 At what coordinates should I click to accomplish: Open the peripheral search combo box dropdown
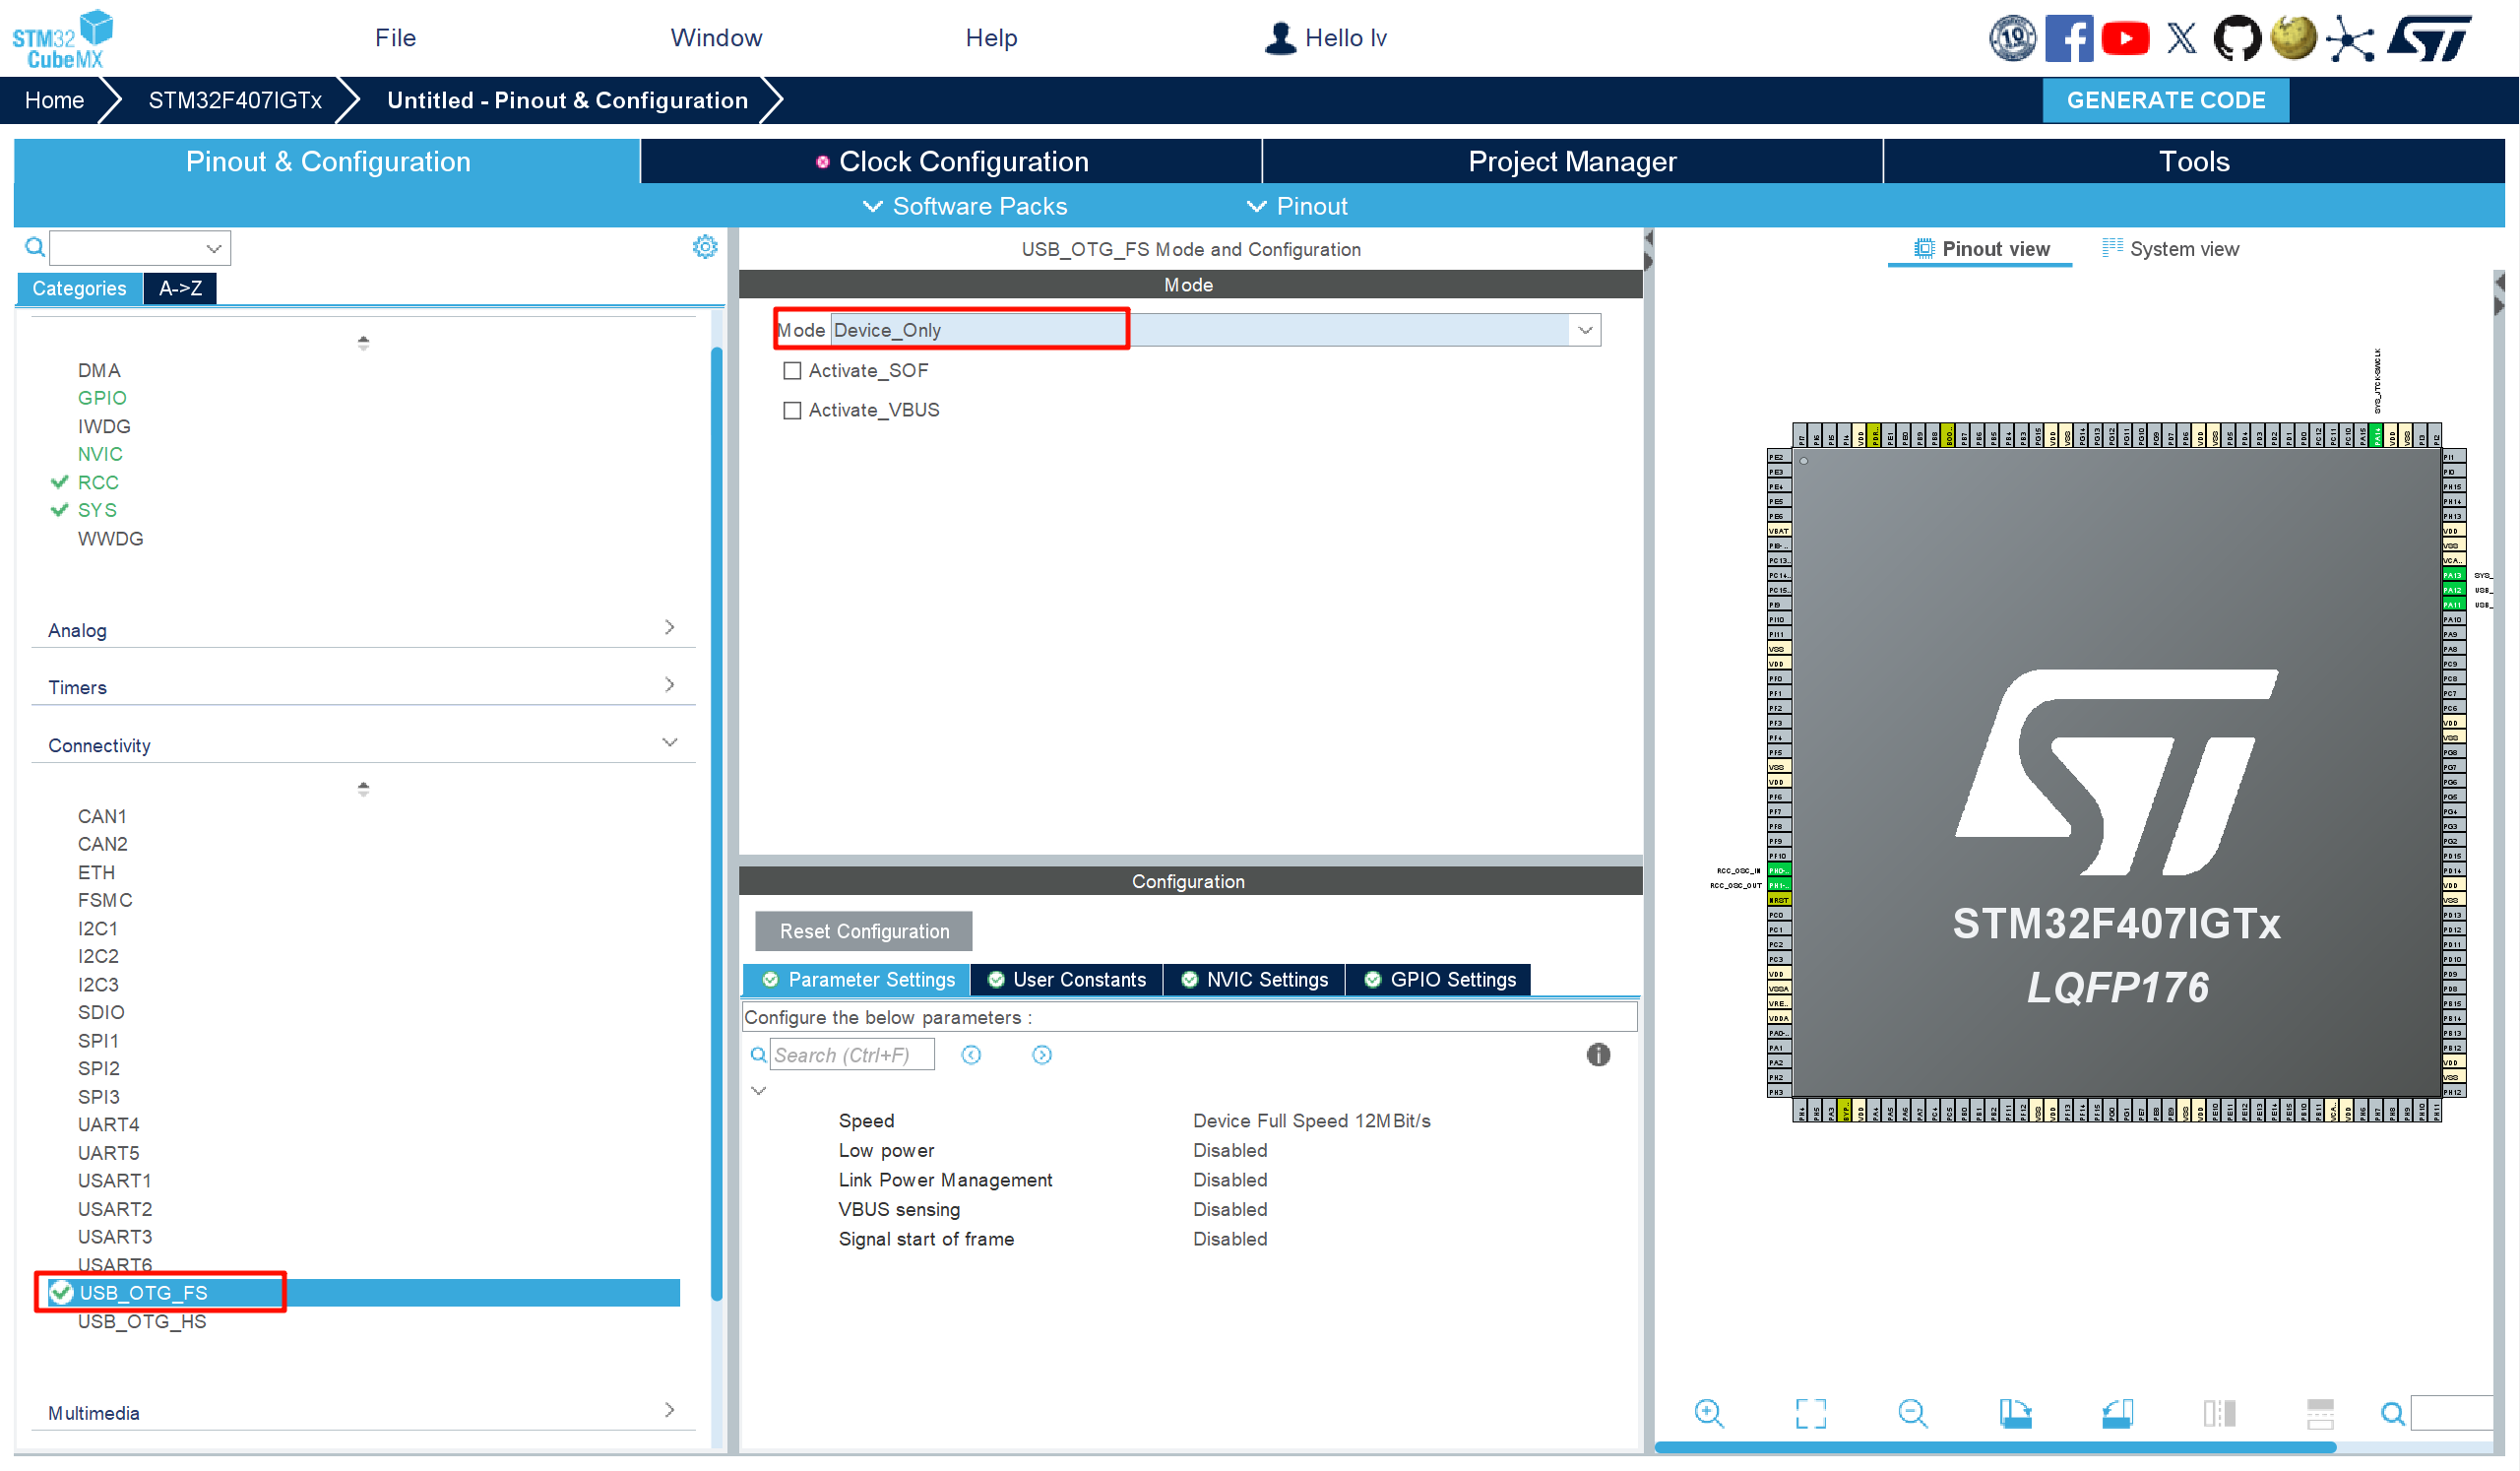pyautogui.click(x=214, y=248)
